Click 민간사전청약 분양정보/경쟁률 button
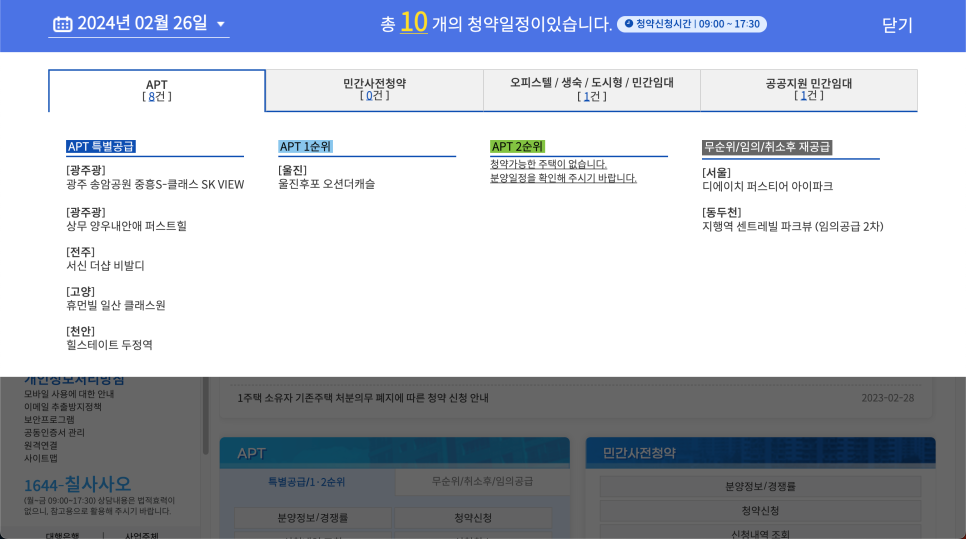Image resolution: width=966 pixels, height=539 pixels. click(760, 487)
